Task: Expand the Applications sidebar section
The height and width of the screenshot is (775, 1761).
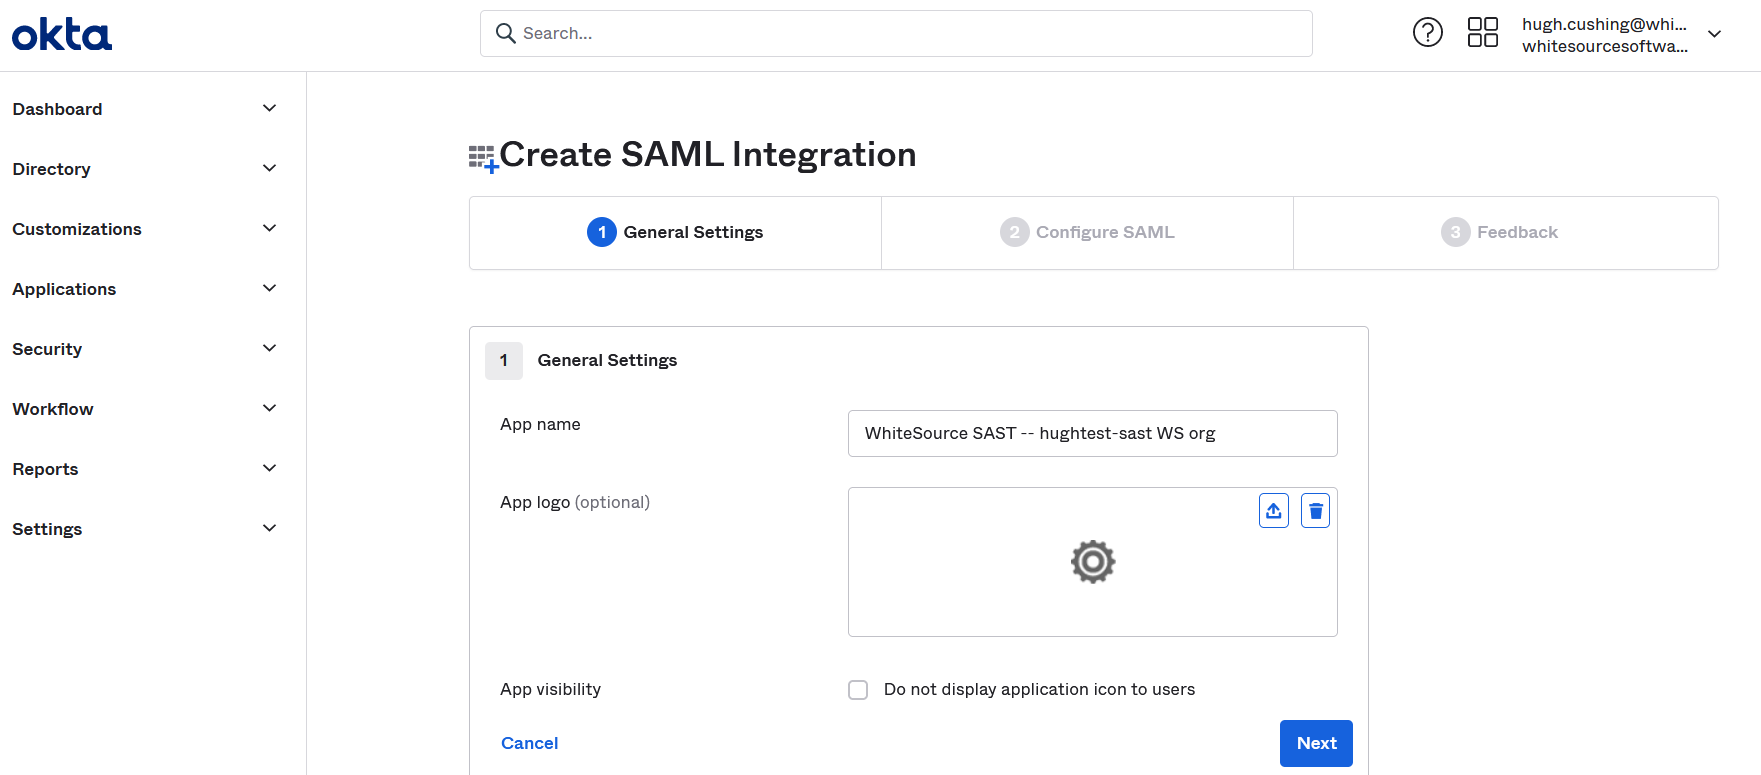Action: (269, 289)
